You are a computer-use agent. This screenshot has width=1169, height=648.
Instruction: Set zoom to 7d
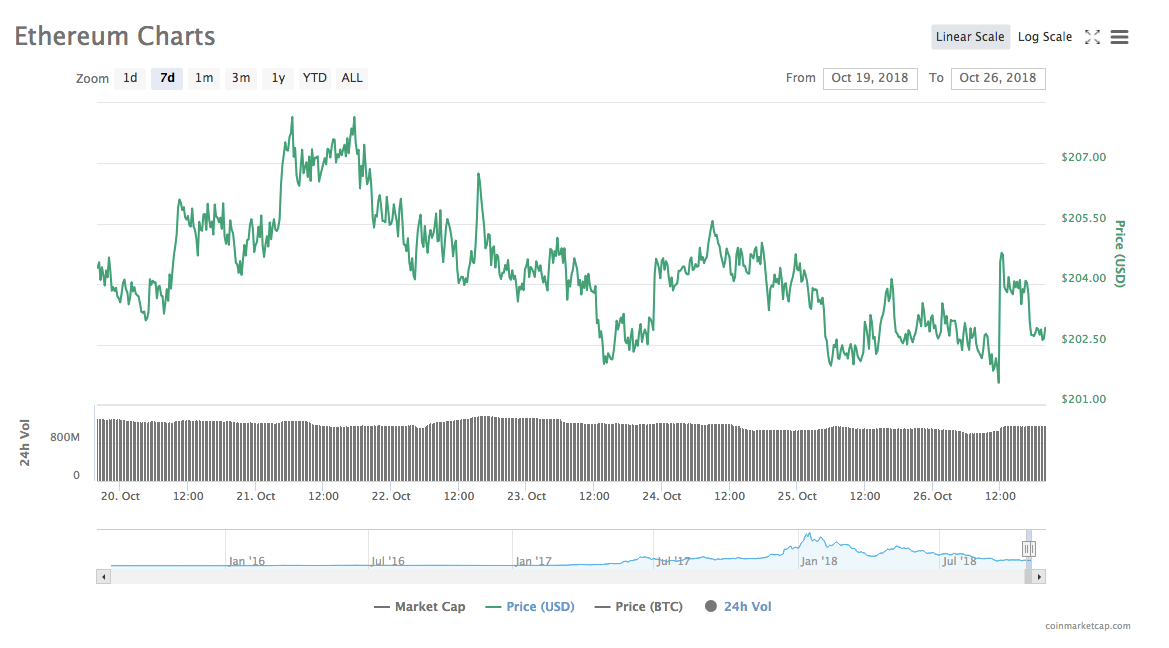pos(167,78)
